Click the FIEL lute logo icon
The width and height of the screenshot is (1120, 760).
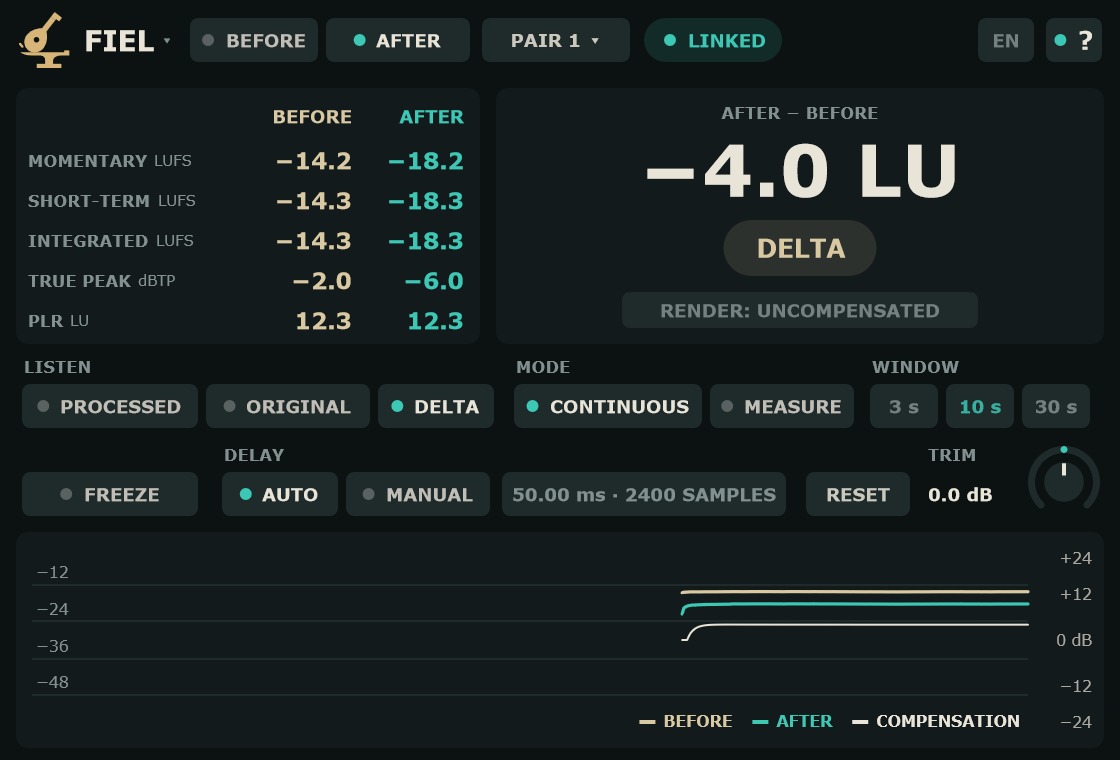click(44, 40)
